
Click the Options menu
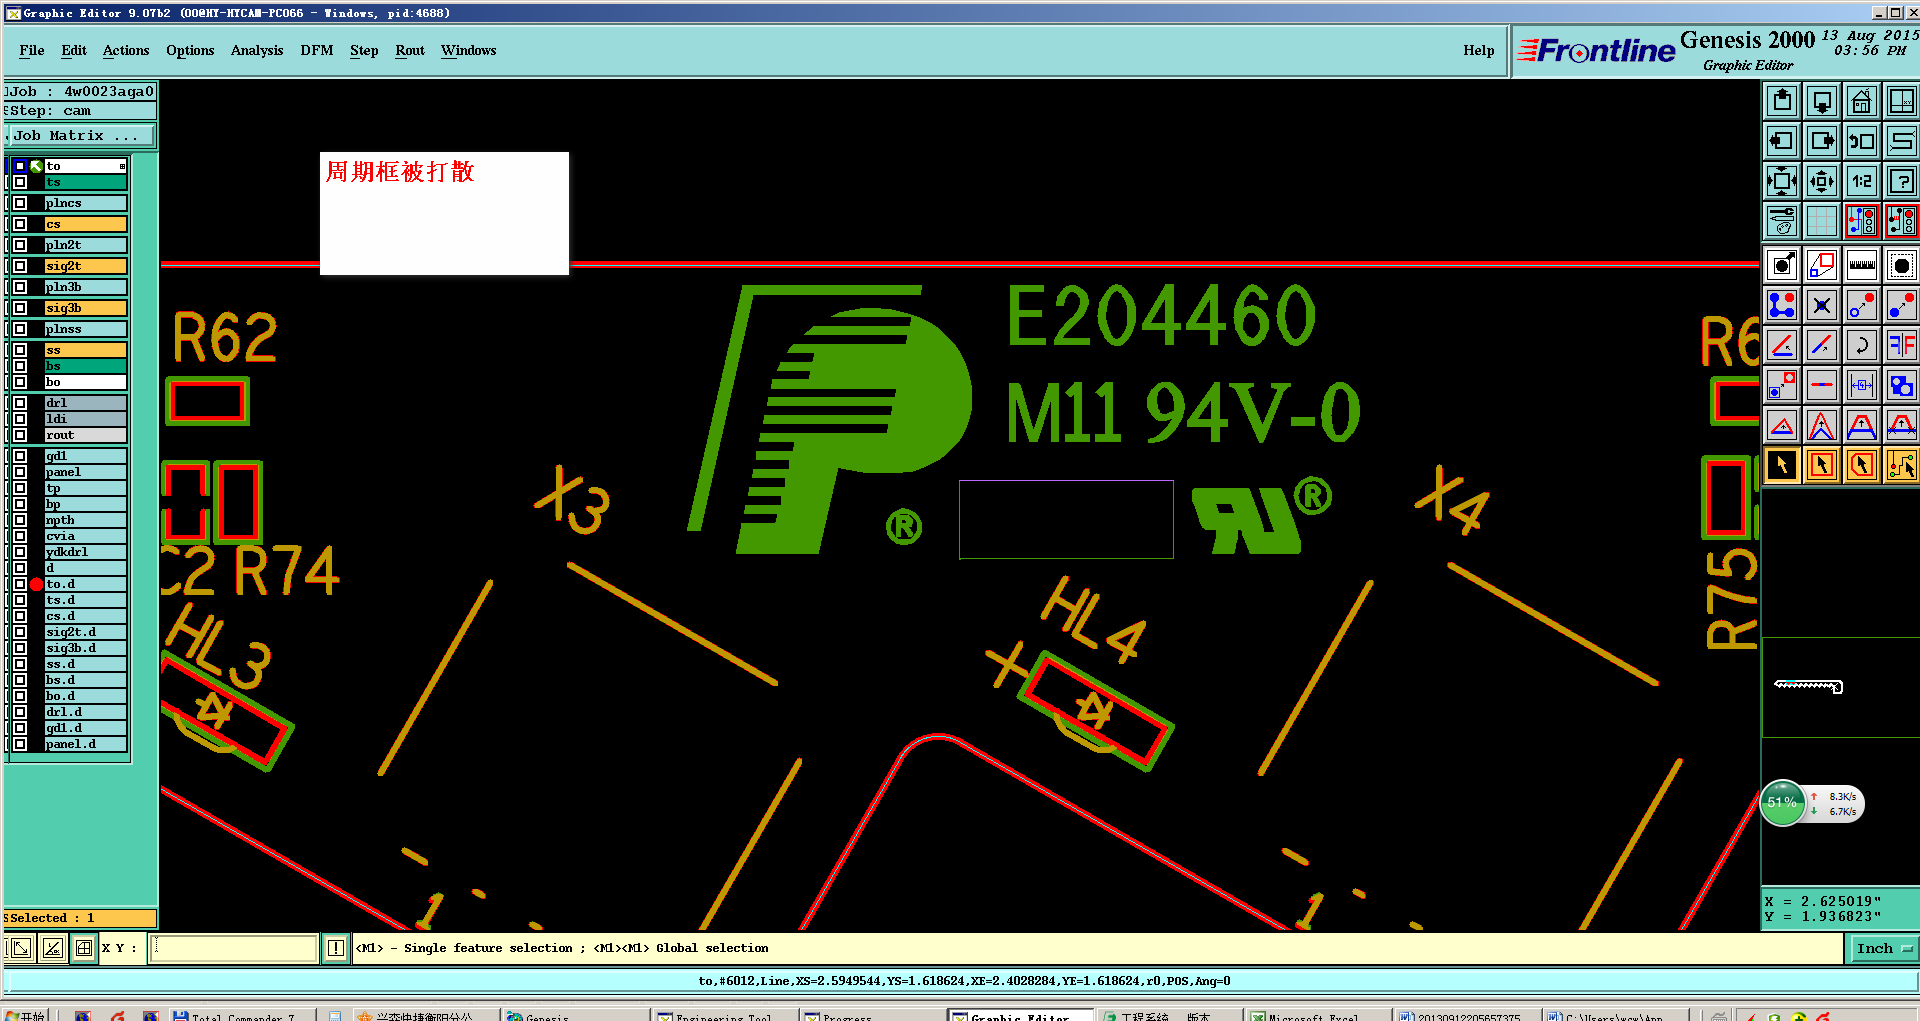190,51
